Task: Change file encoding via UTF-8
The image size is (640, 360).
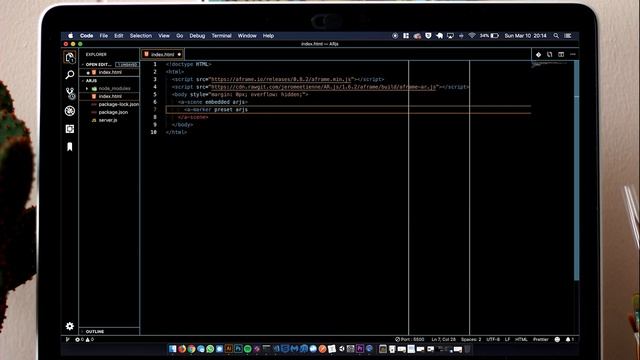Action: click(x=493, y=339)
